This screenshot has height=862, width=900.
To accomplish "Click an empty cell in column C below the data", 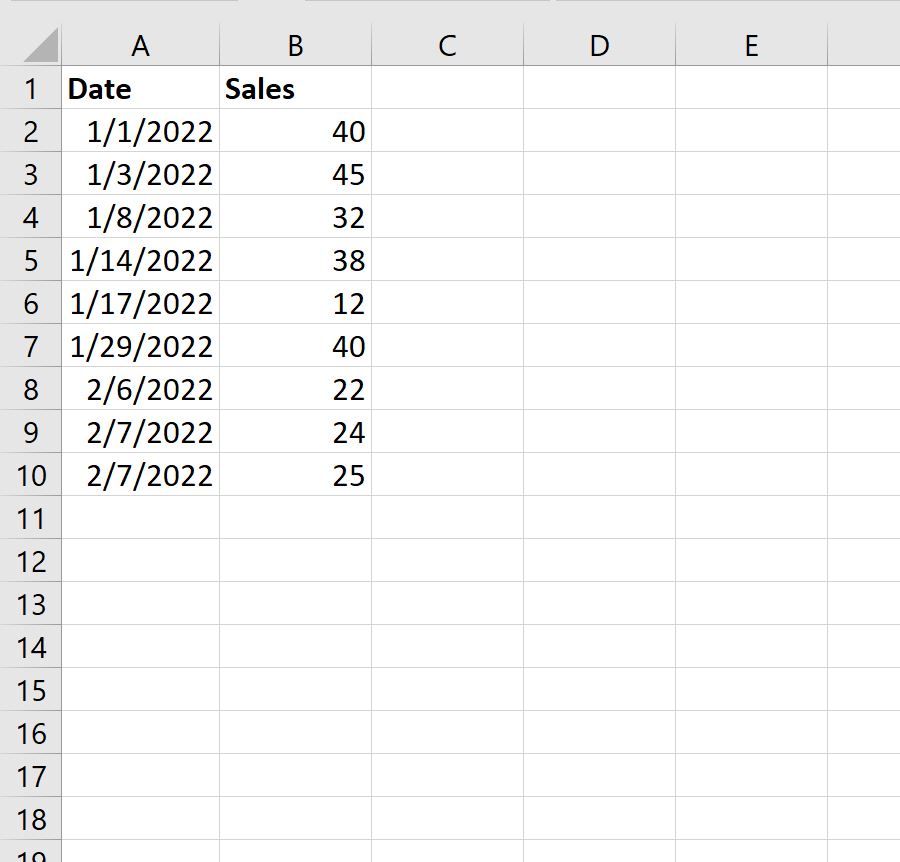I will (447, 561).
